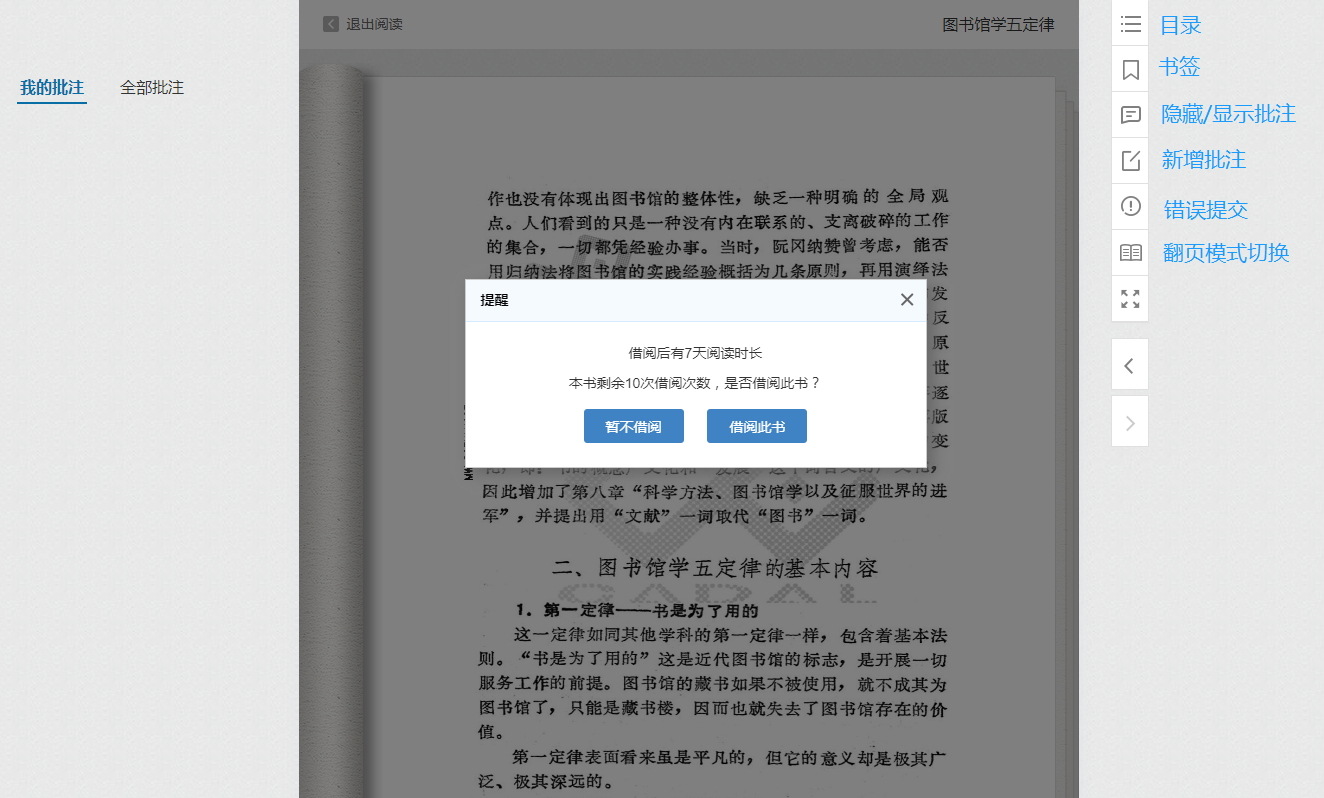Click the 新增批注 add annotation icon
1324x798 pixels.
pos(1130,160)
